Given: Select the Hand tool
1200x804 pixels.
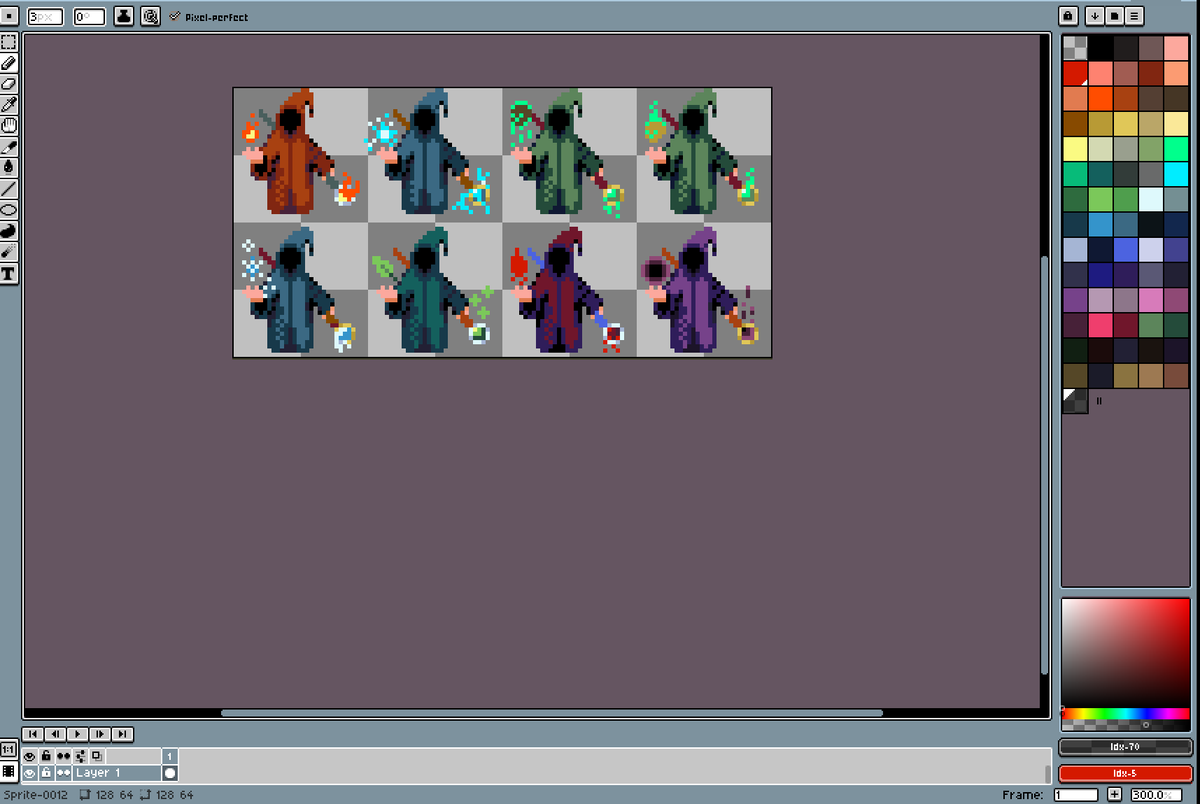Looking at the screenshot, I should point(8,125).
